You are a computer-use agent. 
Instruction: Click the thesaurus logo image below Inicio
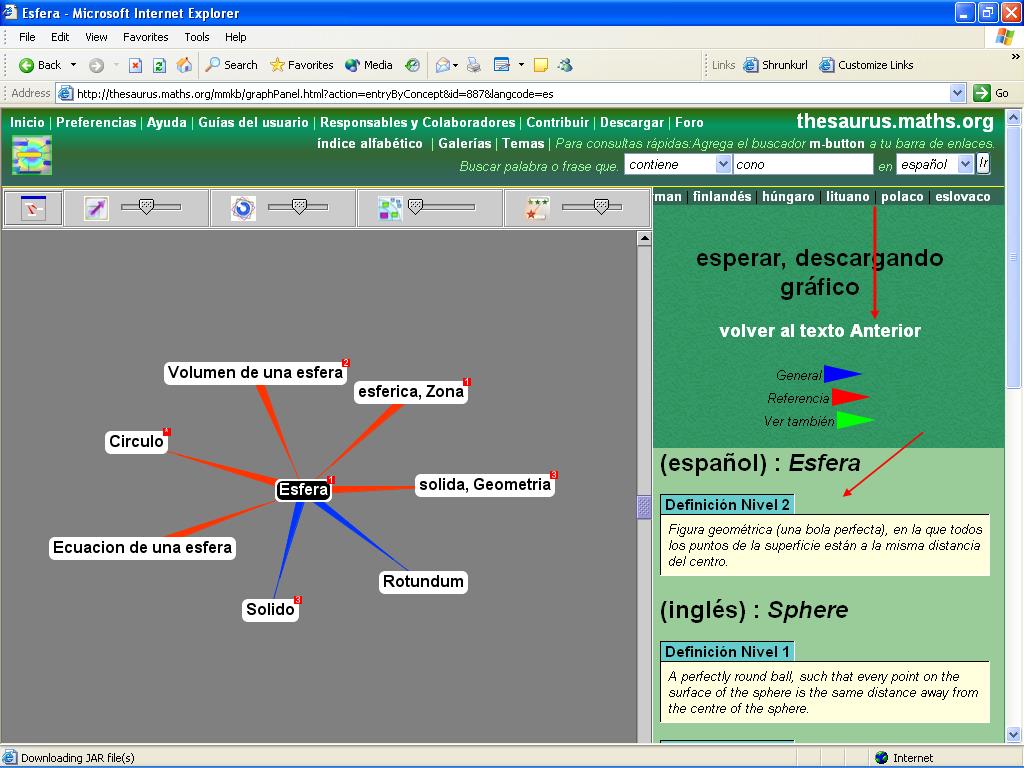31,155
